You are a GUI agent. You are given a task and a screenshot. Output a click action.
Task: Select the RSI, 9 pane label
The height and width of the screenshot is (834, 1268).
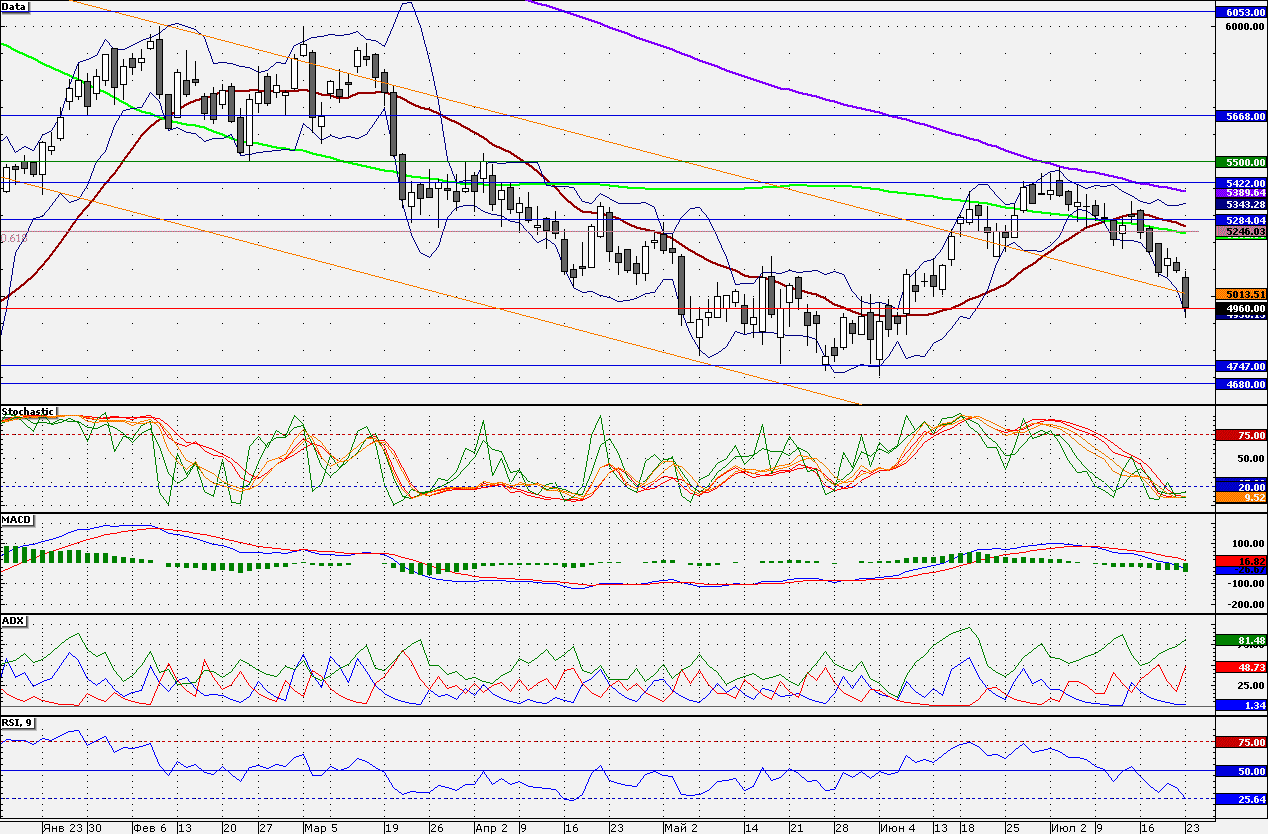click(x=18, y=722)
